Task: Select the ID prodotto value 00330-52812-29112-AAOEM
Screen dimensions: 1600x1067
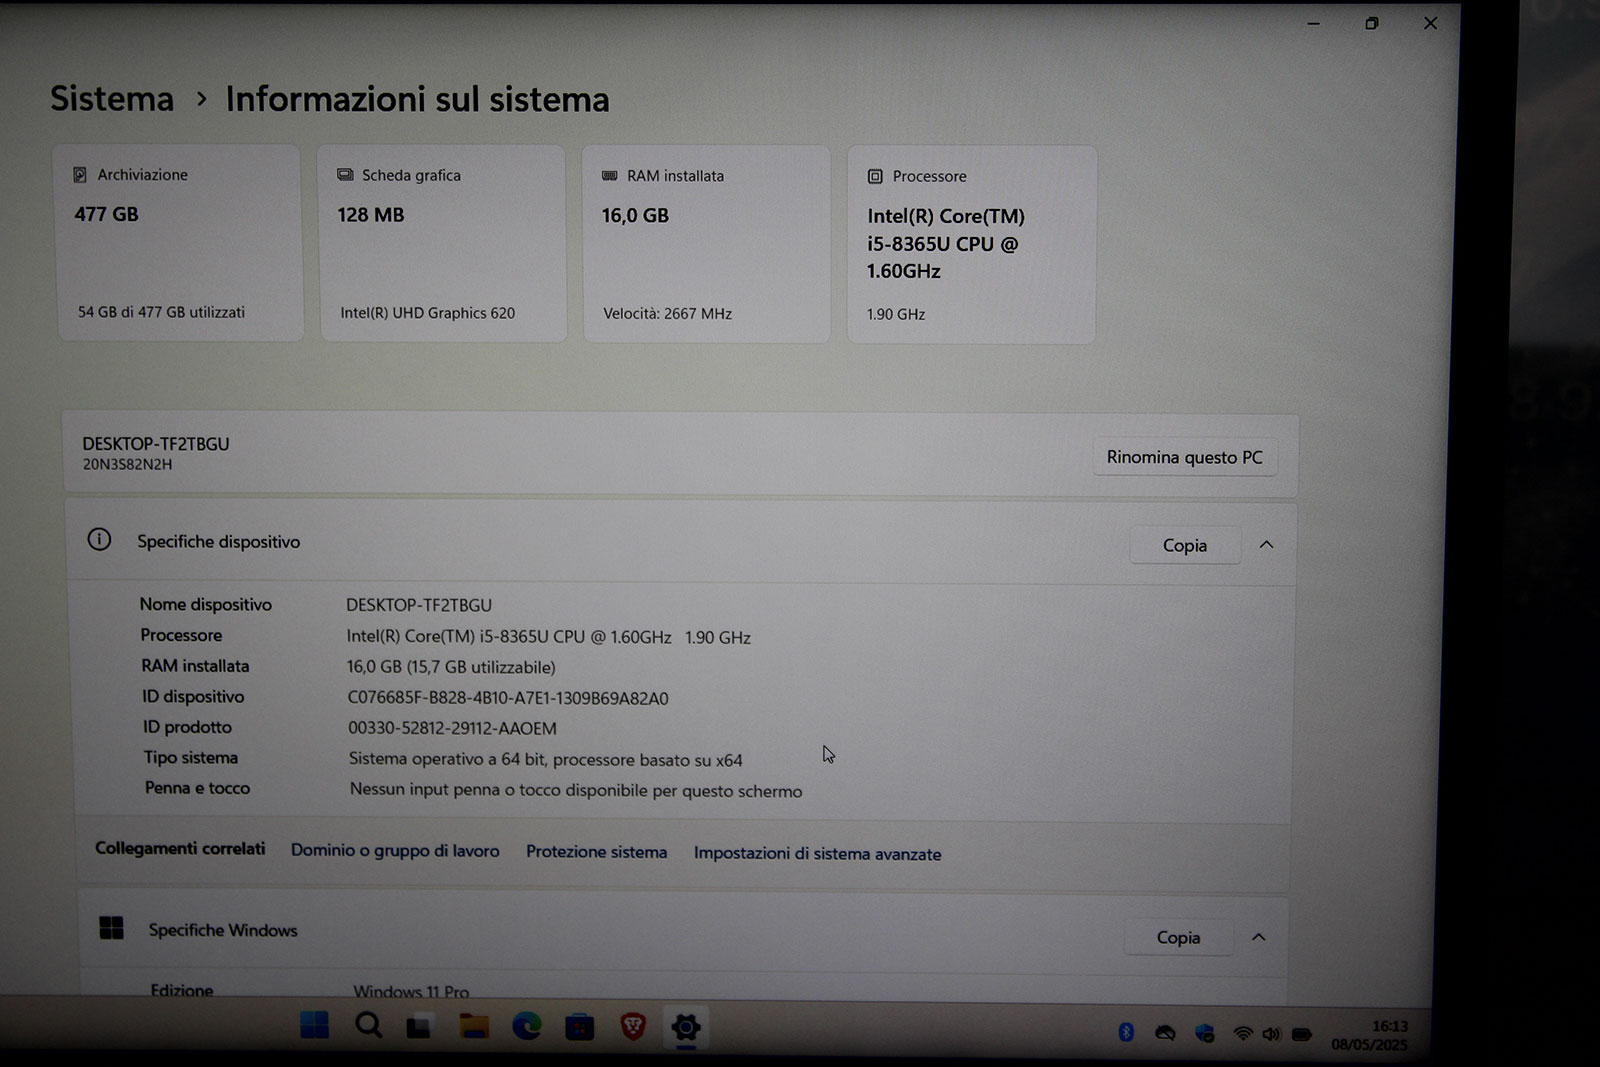Action: pos(452,728)
